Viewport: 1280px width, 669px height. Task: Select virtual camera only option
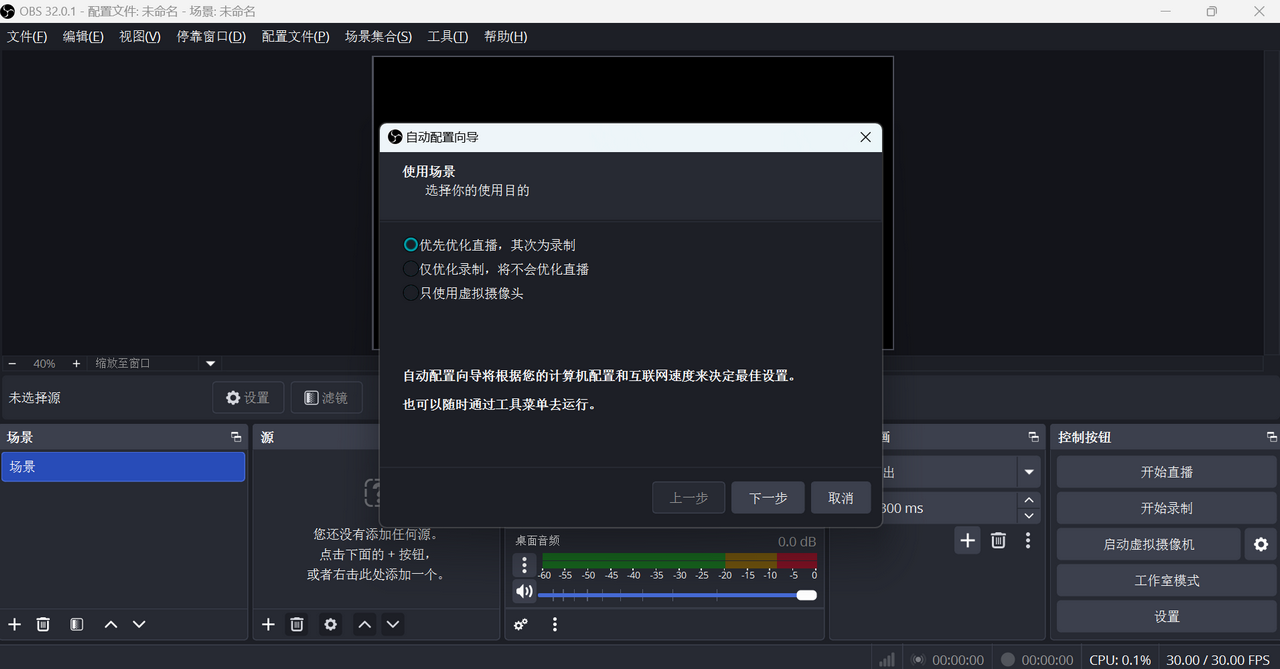pyautogui.click(x=410, y=292)
